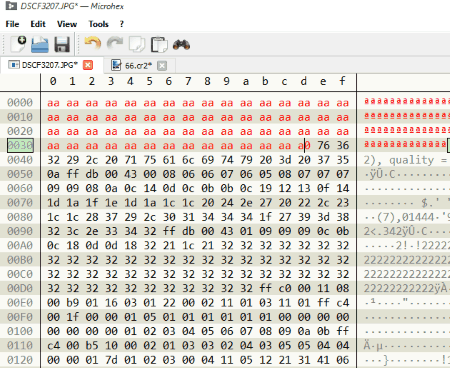Click the New file icon

coord(19,44)
